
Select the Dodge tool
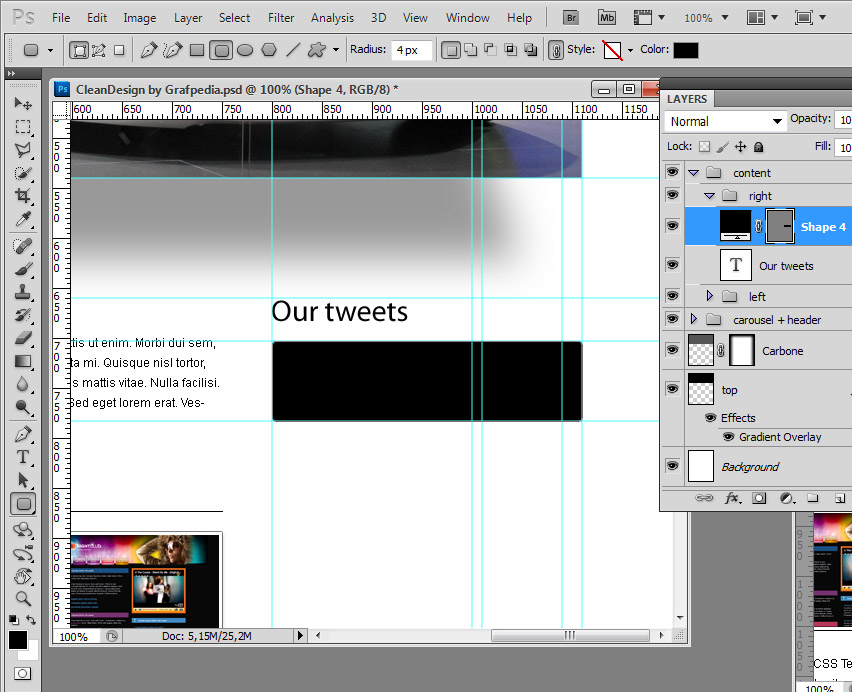click(x=23, y=407)
